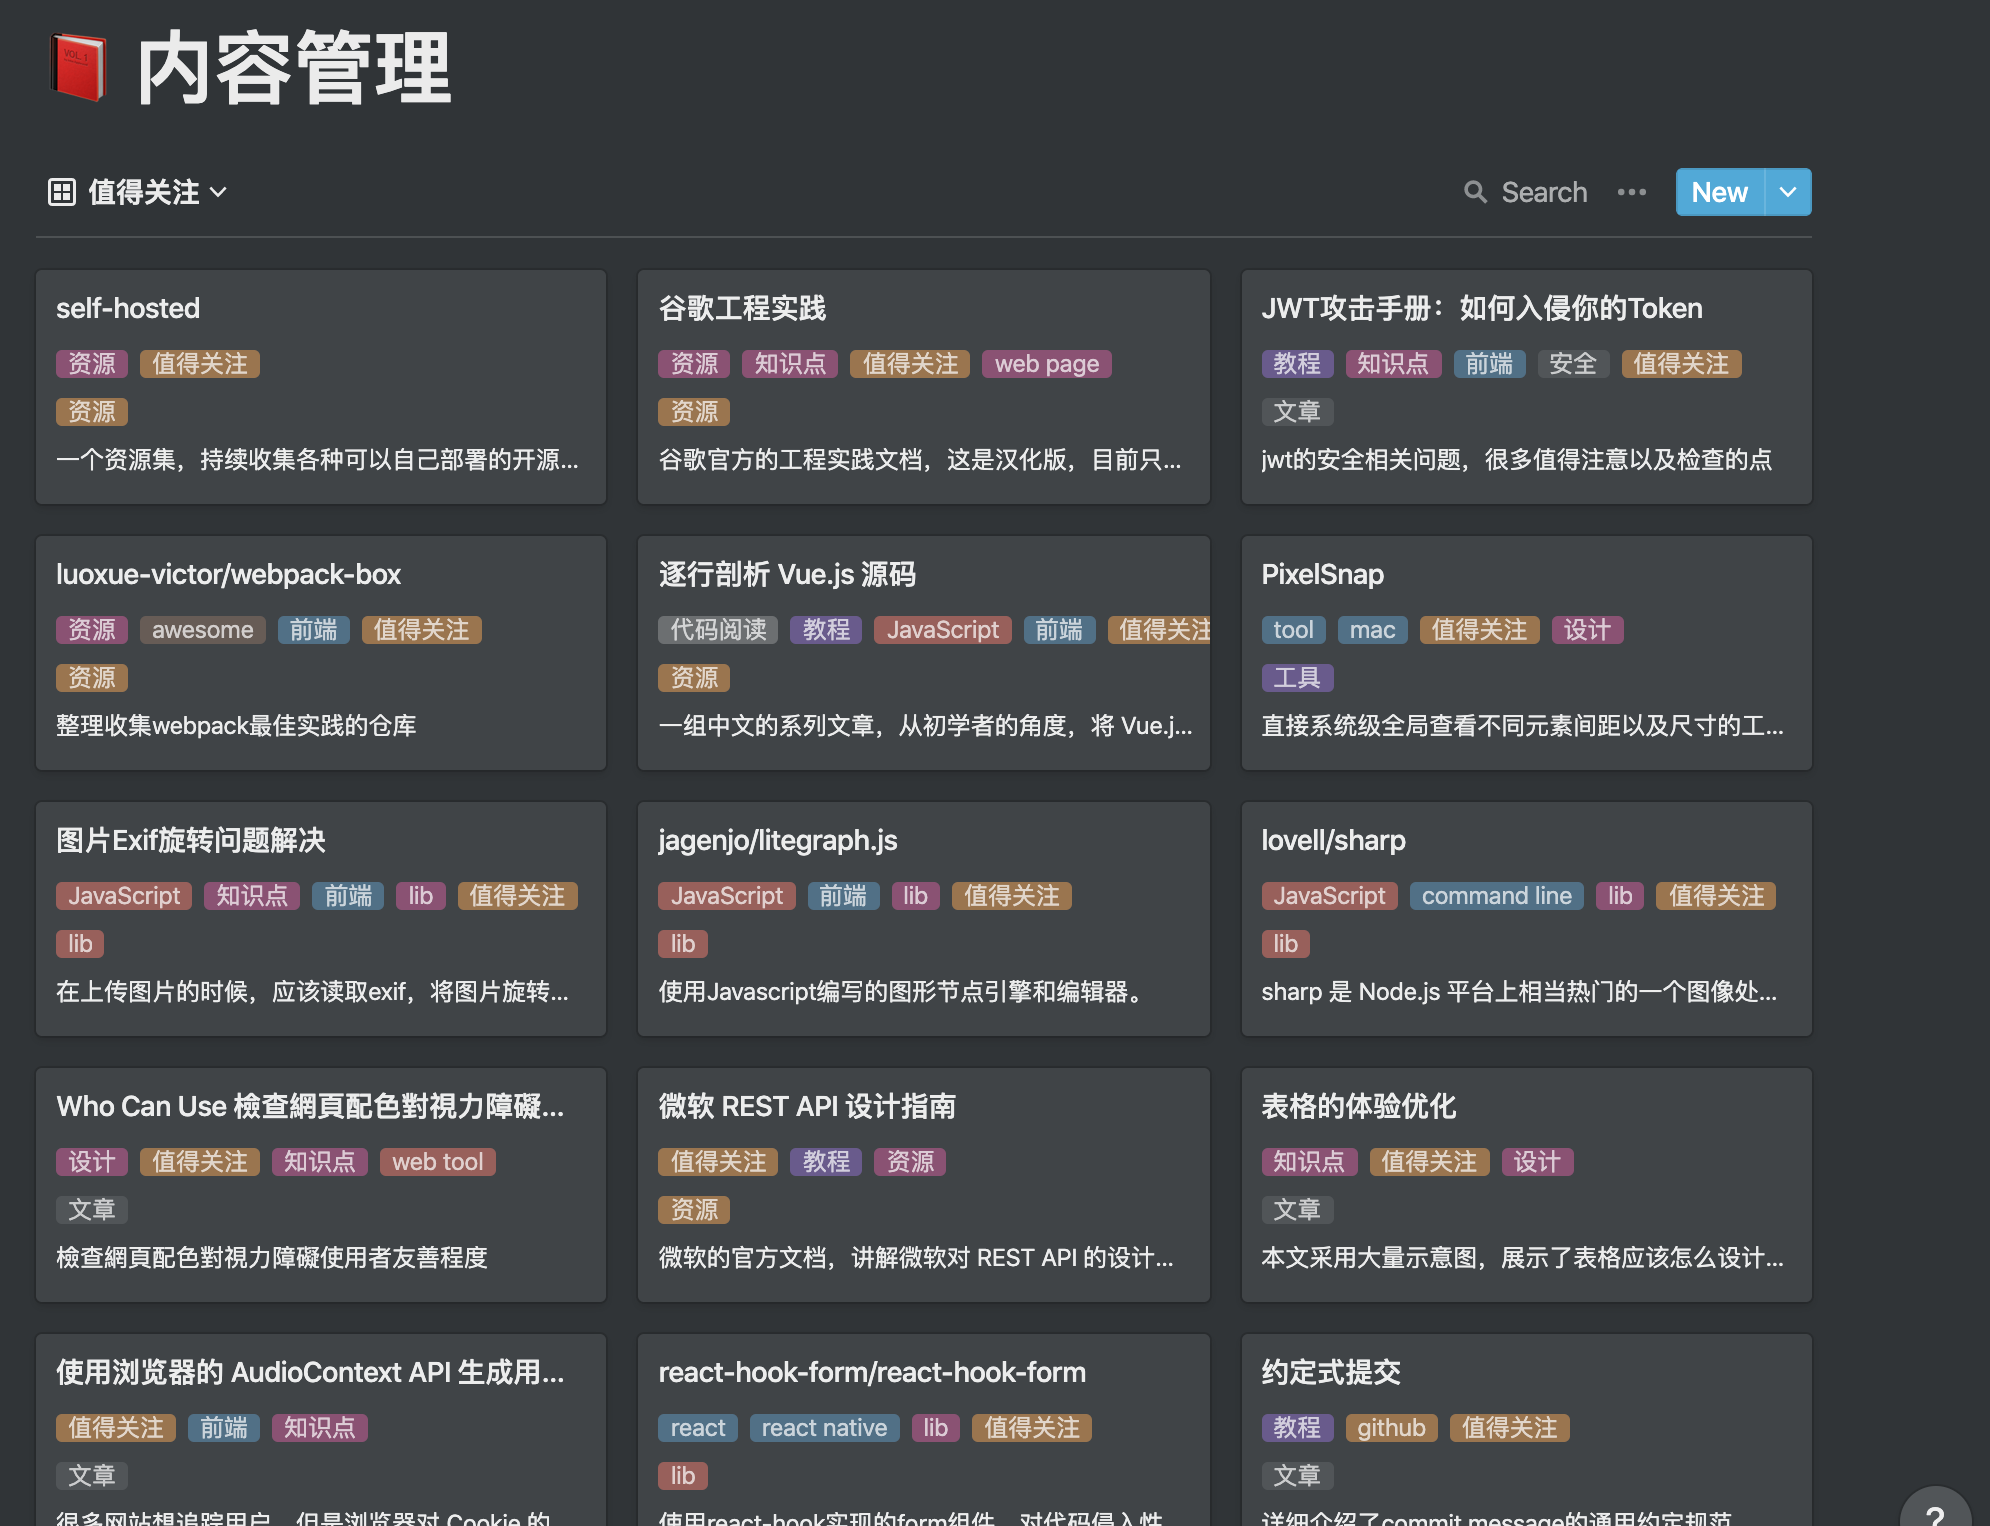The height and width of the screenshot is (1526, 1990).
Task: Open the PixelSnap card title
Action: (1322, 574)
